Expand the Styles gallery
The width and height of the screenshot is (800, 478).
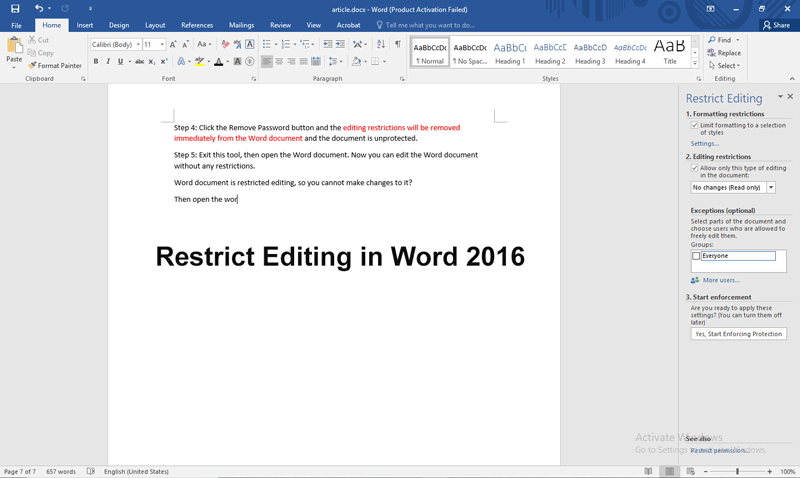pos(695,63)
